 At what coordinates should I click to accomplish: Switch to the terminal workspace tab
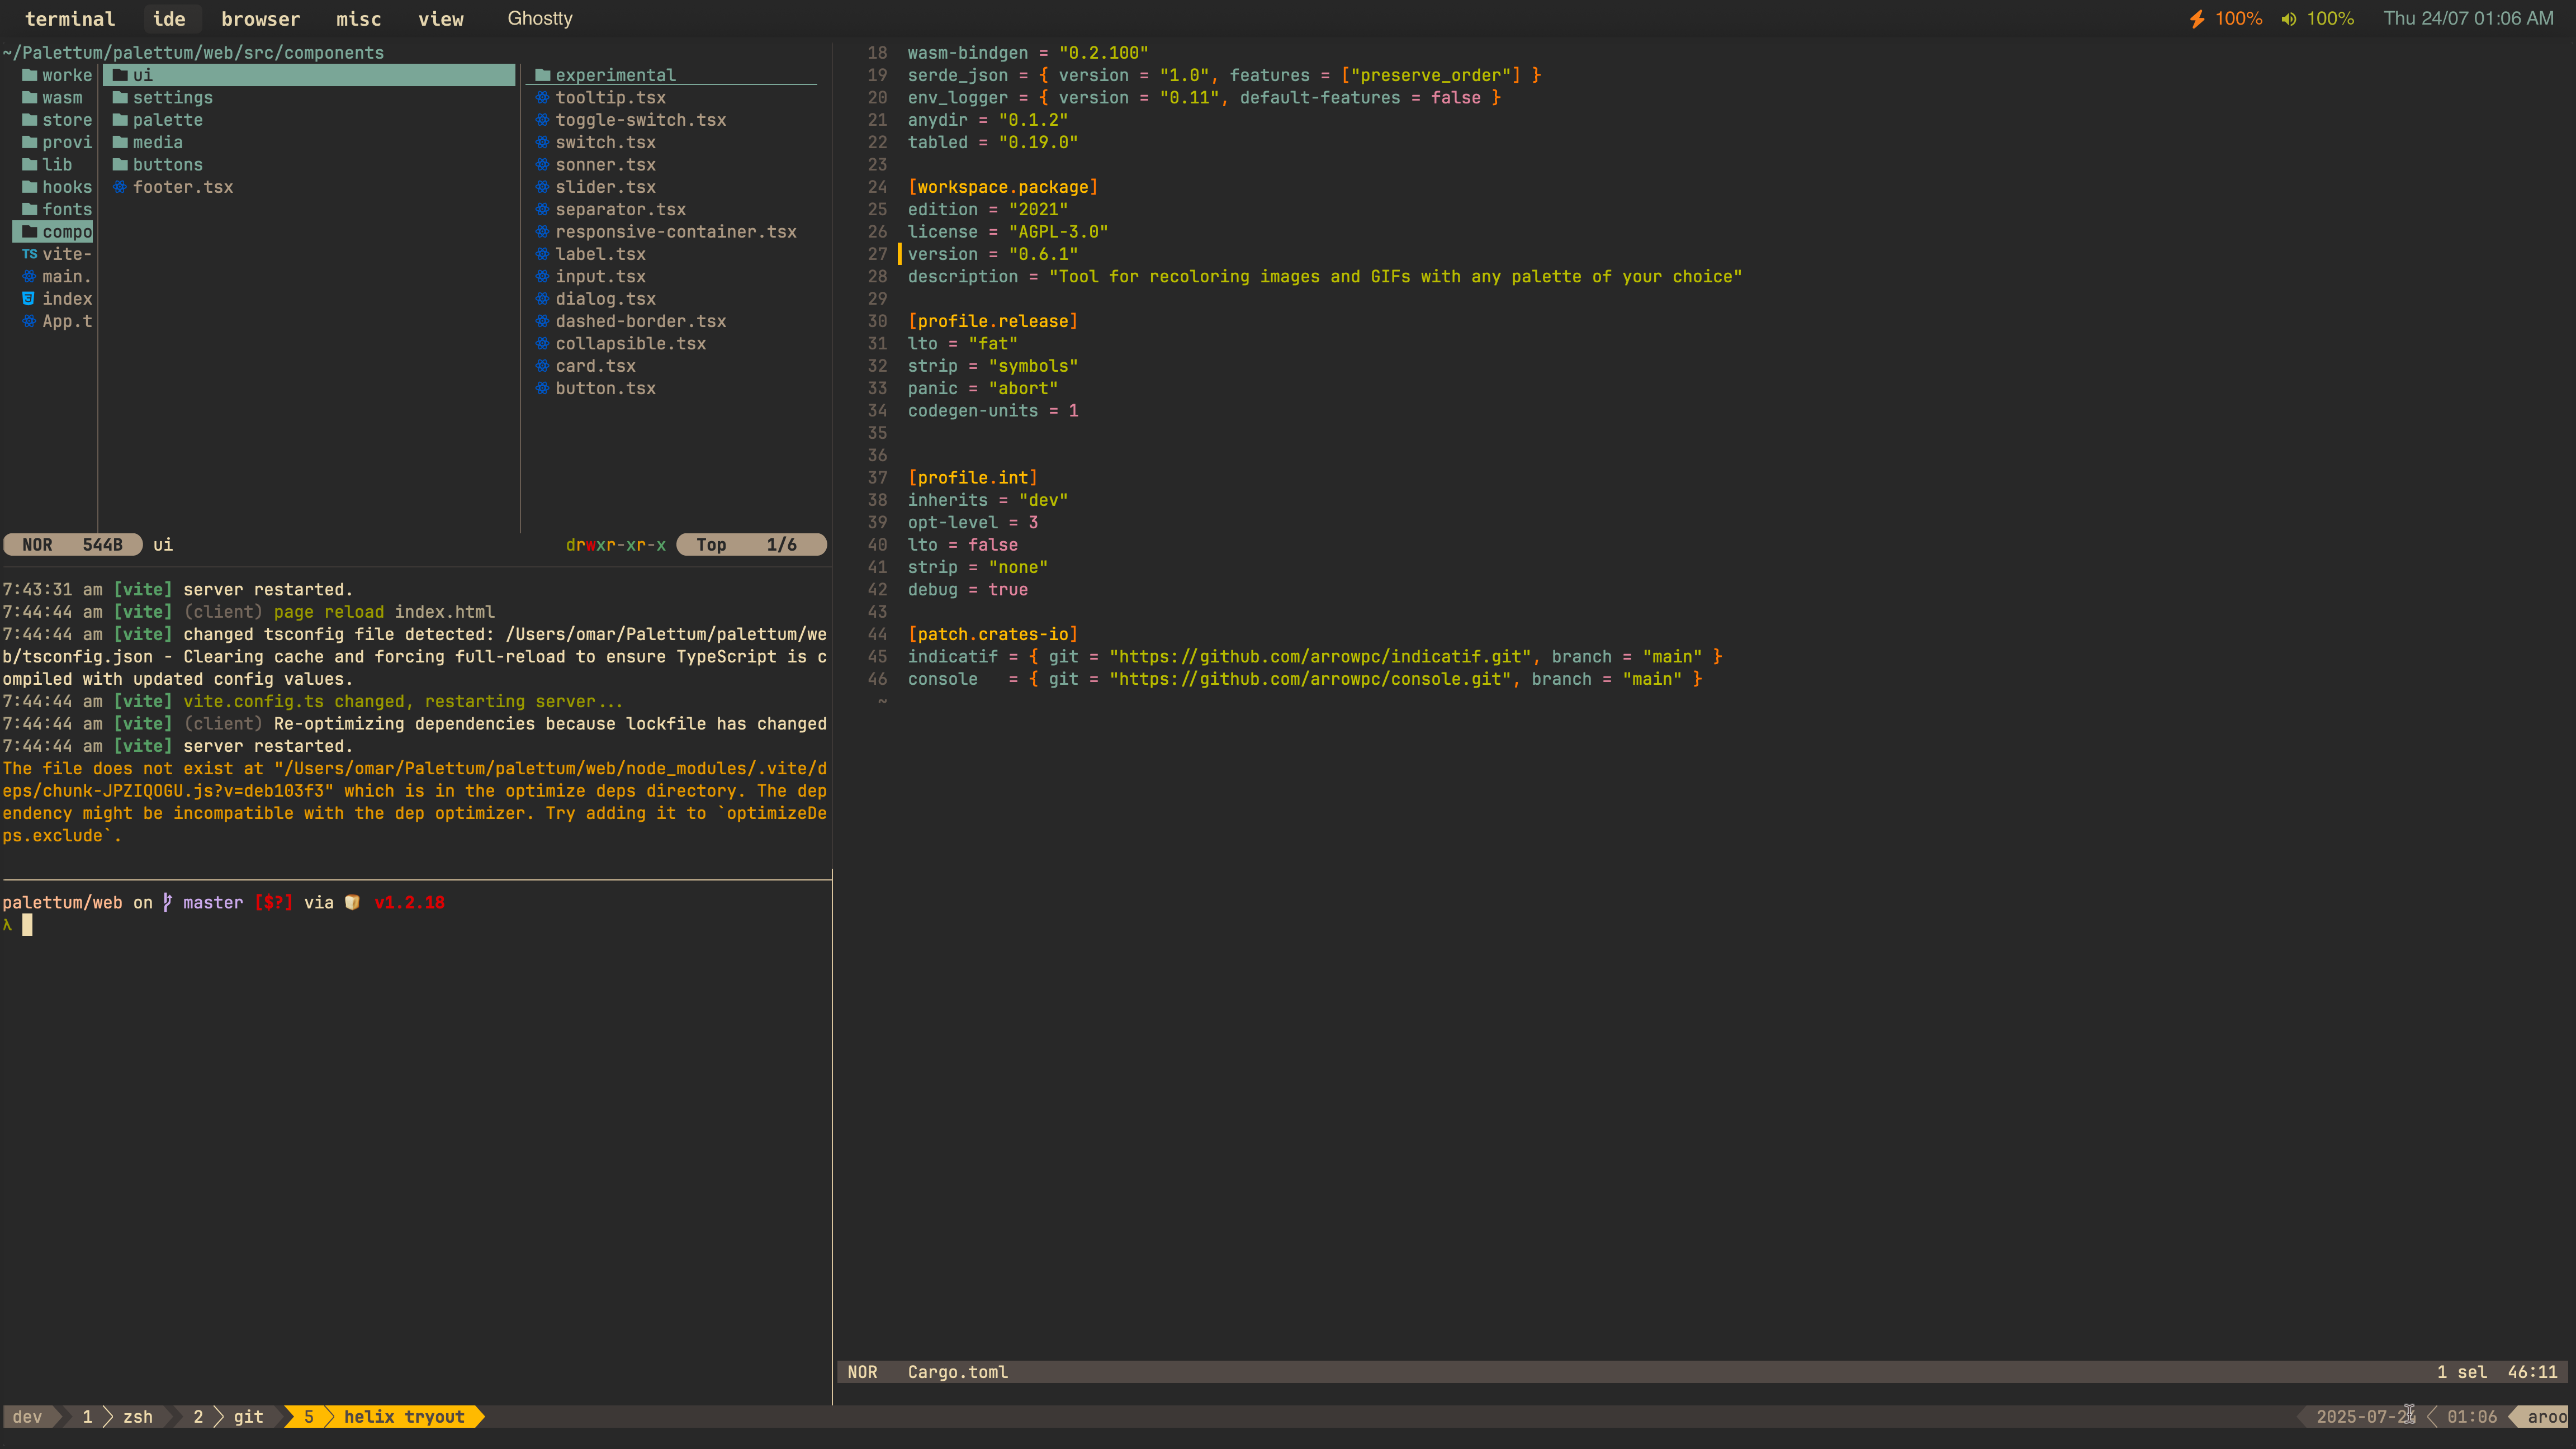(70, 19)
